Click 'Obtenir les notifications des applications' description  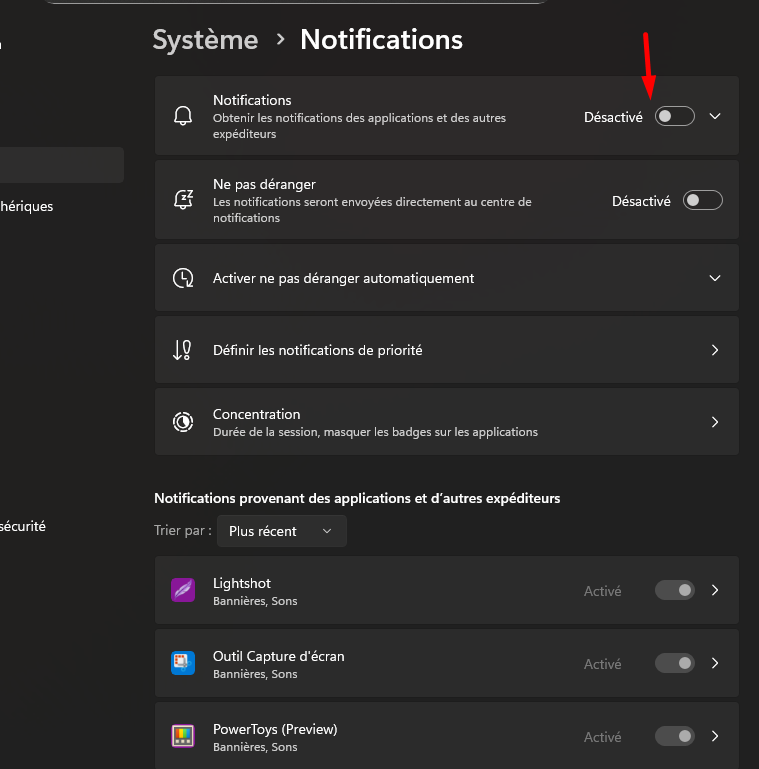point(359,126)
